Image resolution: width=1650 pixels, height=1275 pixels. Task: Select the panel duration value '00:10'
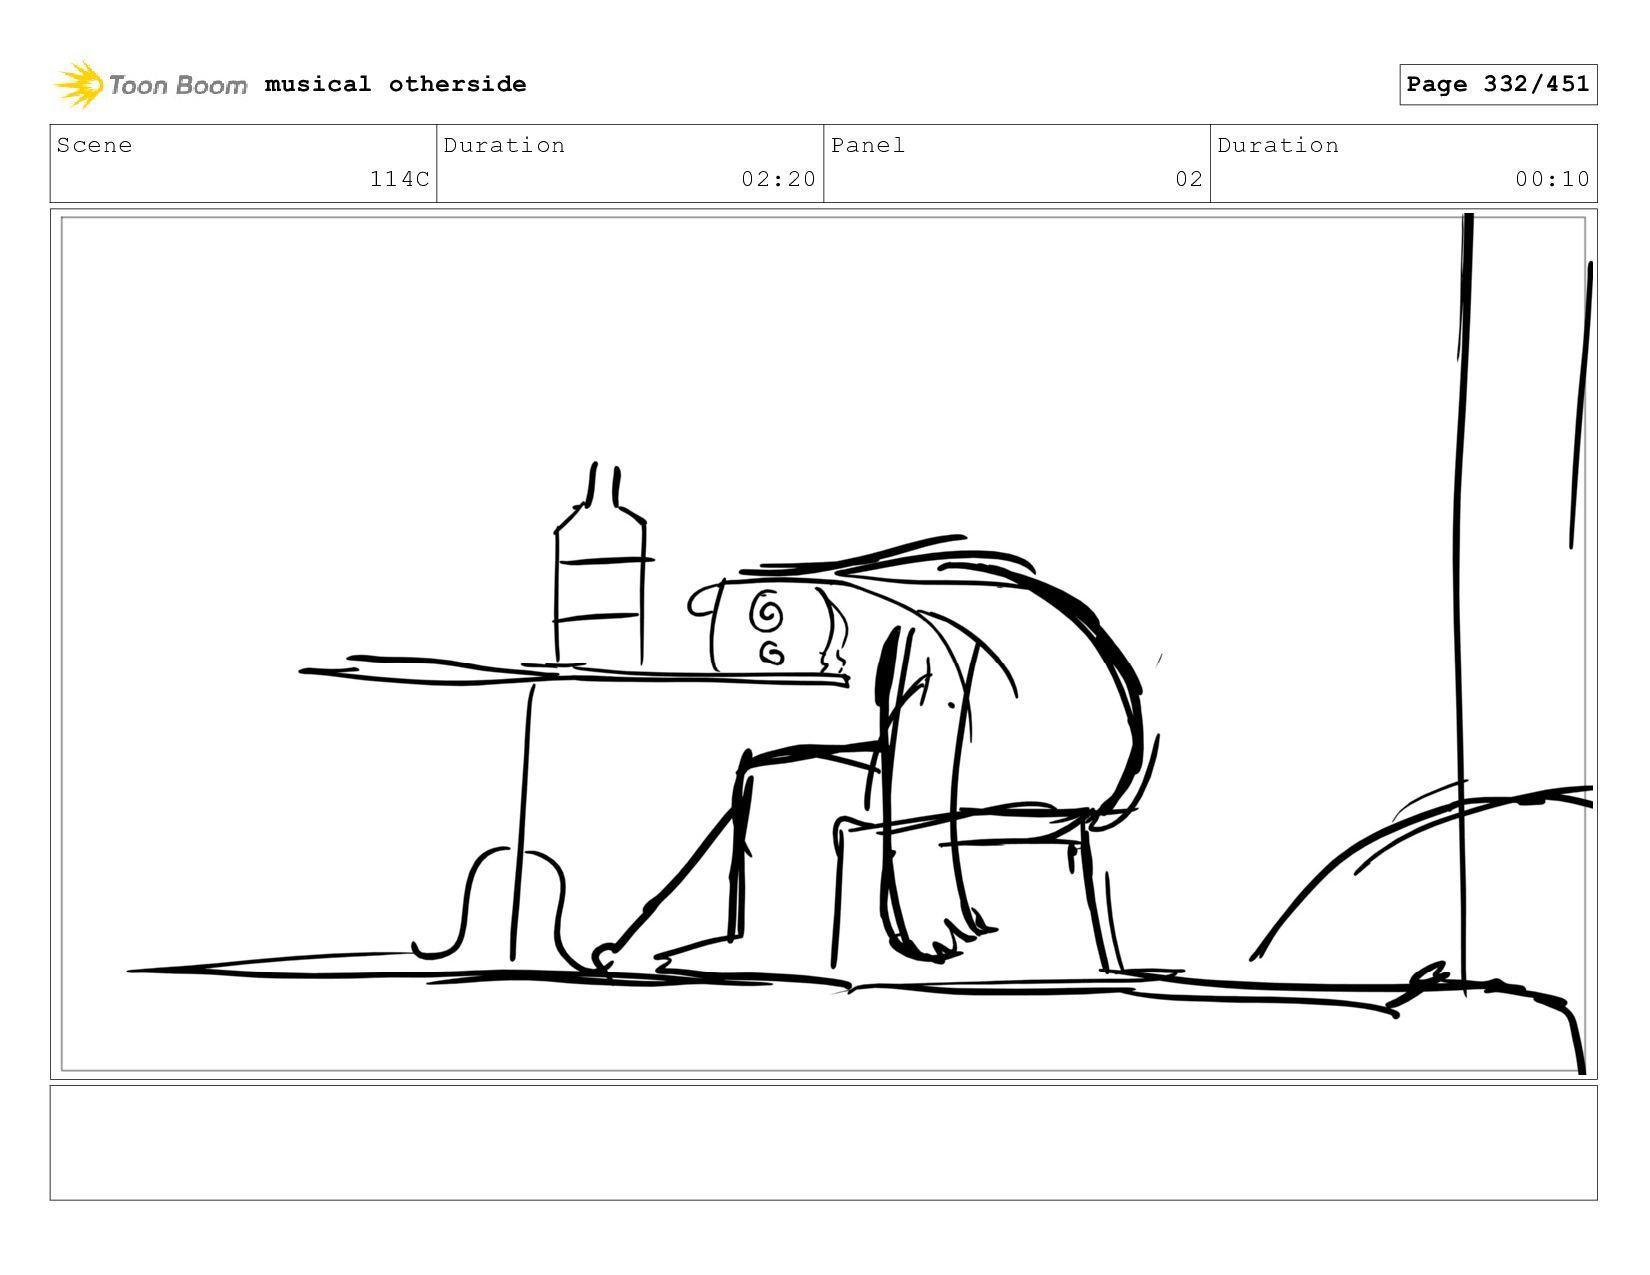click(x=1552, y=179)
